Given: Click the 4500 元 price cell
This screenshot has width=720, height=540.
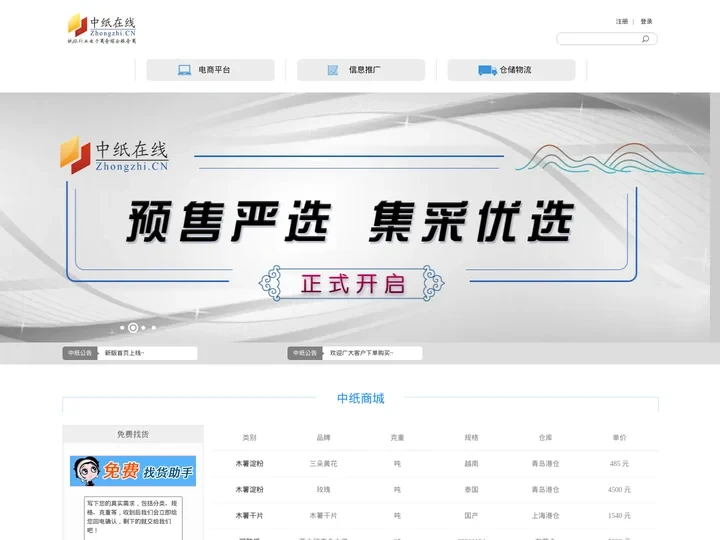Looking at the screenshot, I should (x=619, y=489).
